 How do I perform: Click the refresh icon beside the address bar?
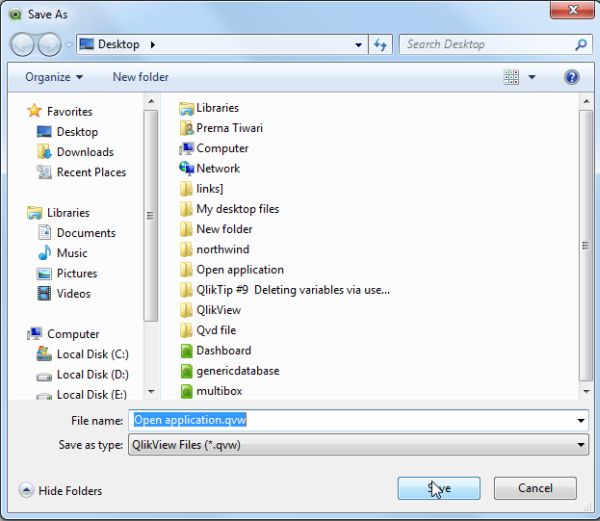(380, 45)
